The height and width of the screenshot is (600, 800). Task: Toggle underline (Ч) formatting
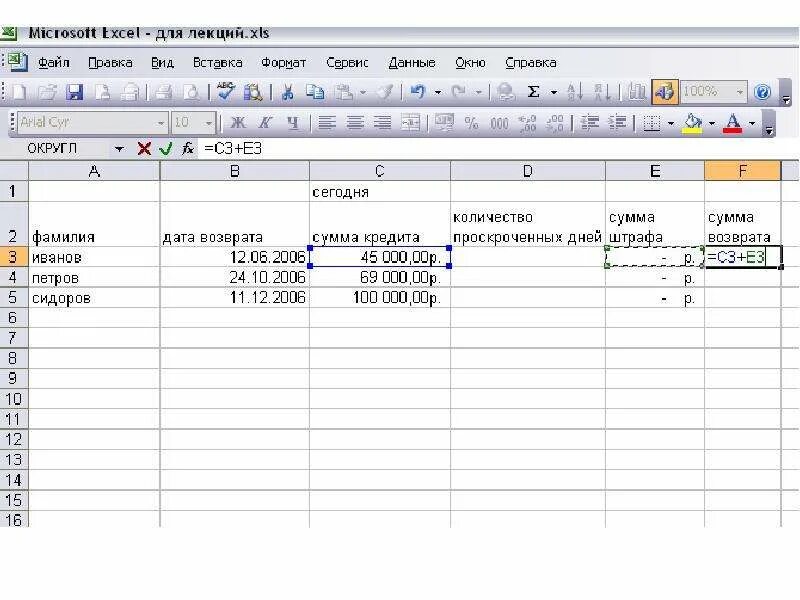click(x=292, y=122)
